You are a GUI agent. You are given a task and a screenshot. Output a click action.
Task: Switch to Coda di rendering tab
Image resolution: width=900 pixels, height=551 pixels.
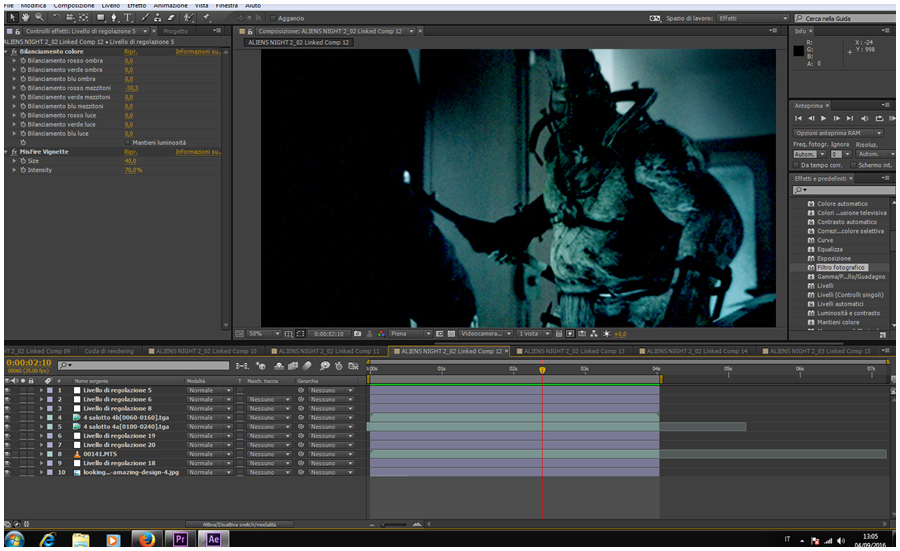click(x=109, y=351)
